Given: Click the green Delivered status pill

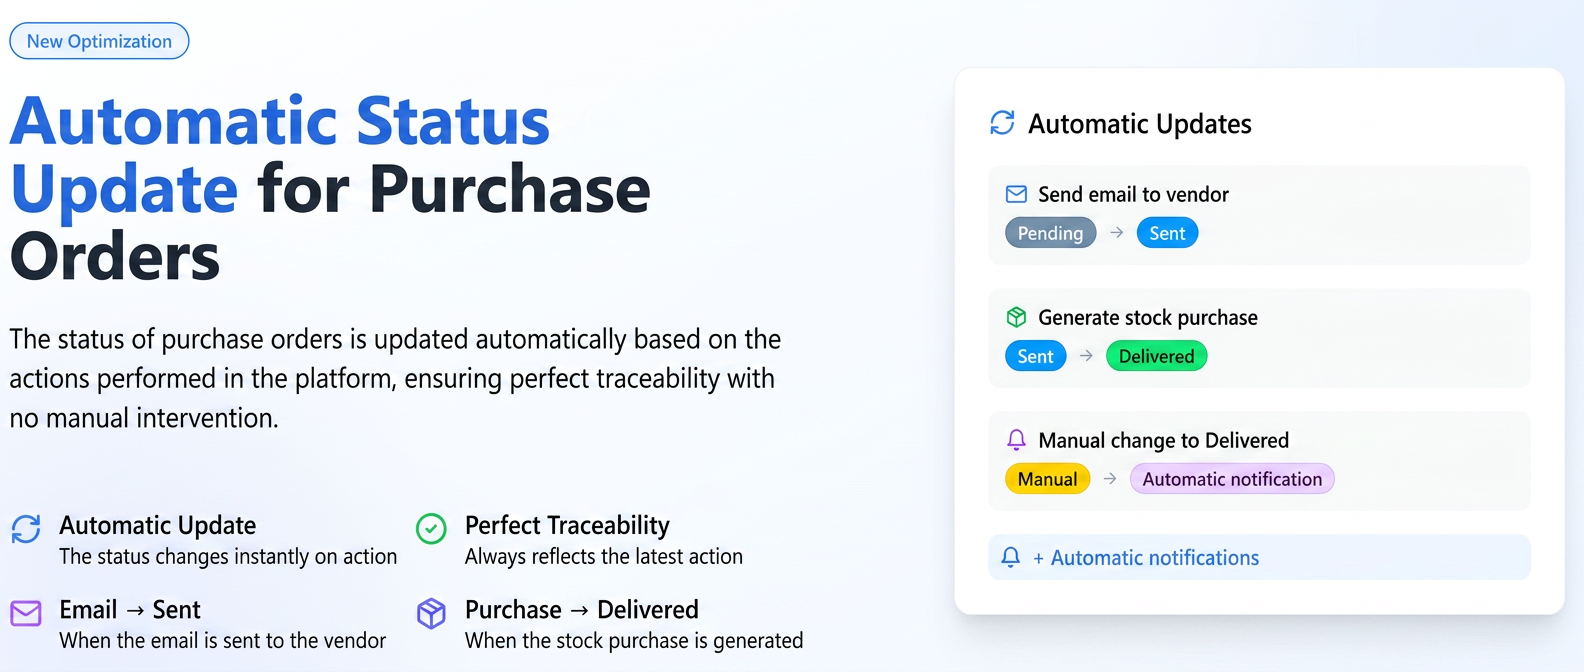Looking at the screenshot, I should point(1156,356).
